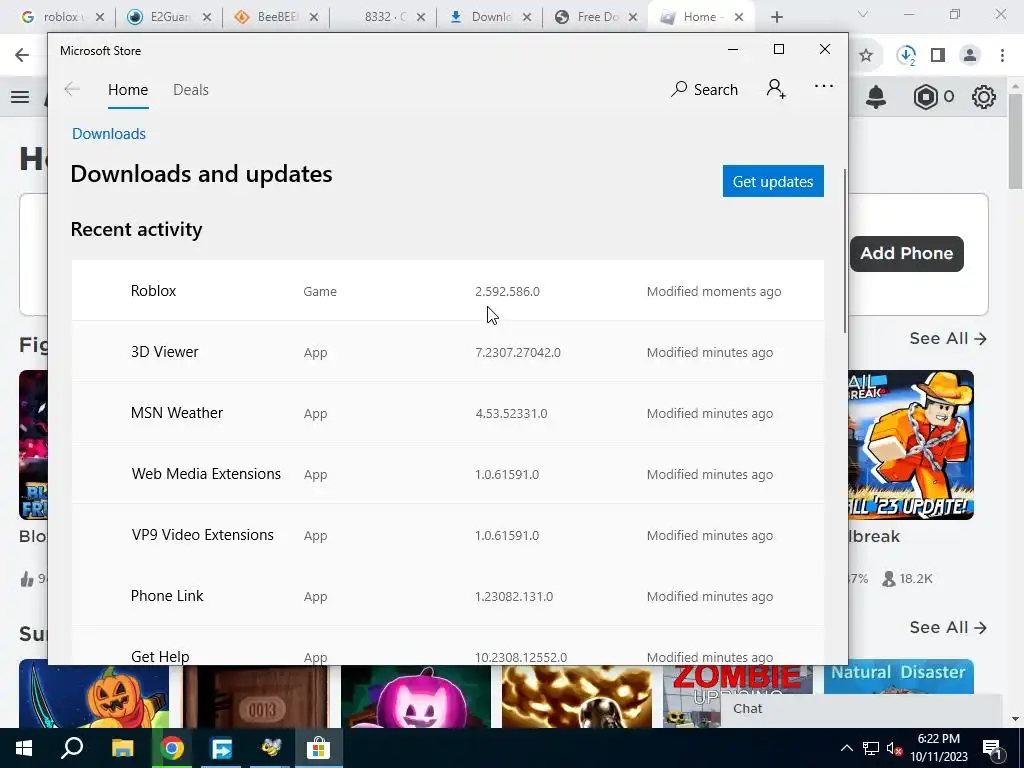Open Roblox site hamburger menu
Screen dimensions: 1024x768
[x=20, y=97]
